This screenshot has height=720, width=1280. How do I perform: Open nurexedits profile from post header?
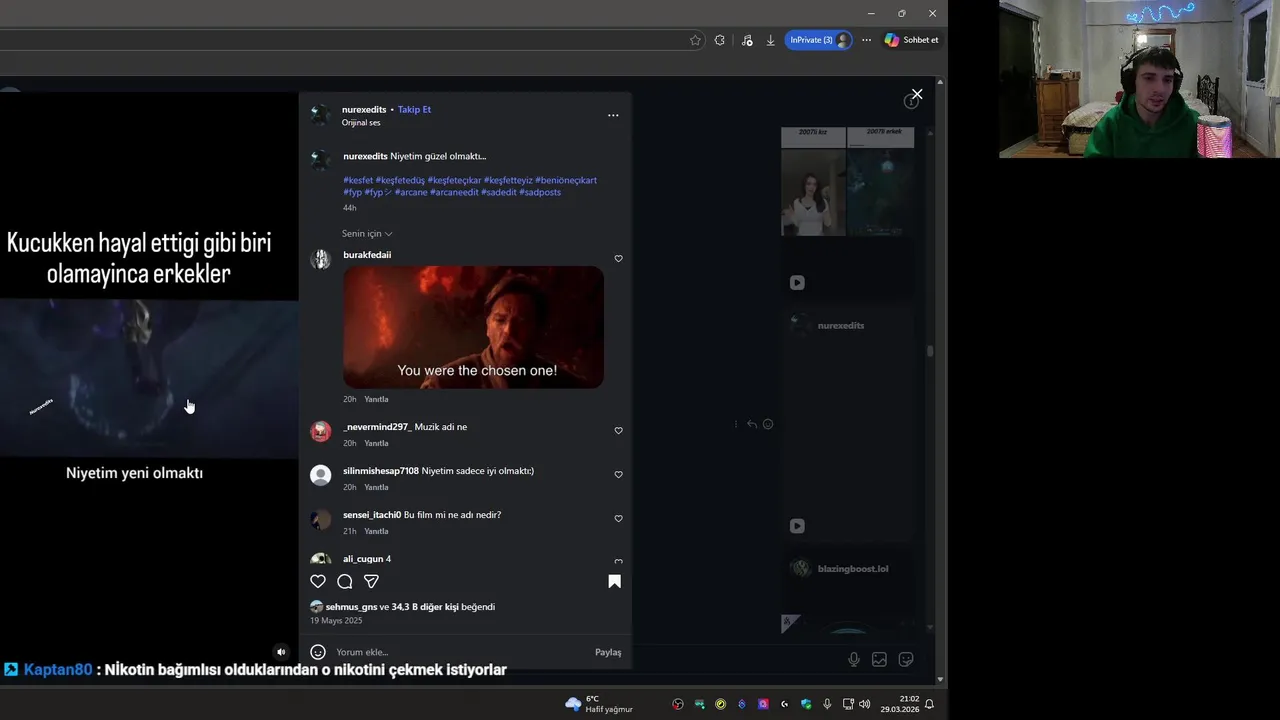tap(364, 109)
